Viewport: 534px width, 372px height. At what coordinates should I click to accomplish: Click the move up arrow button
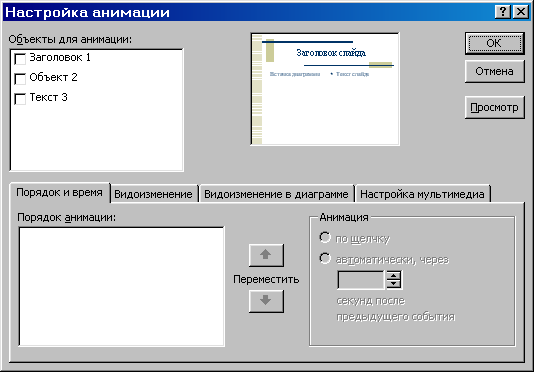tap(266, 255)
